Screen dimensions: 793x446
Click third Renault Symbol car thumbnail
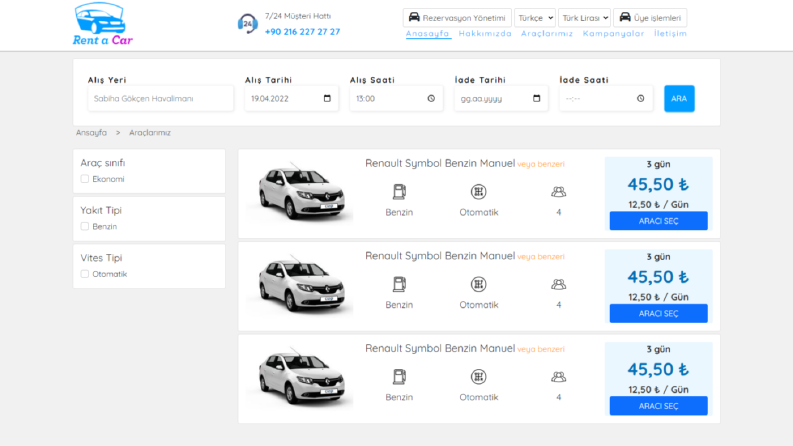point(301,378)
